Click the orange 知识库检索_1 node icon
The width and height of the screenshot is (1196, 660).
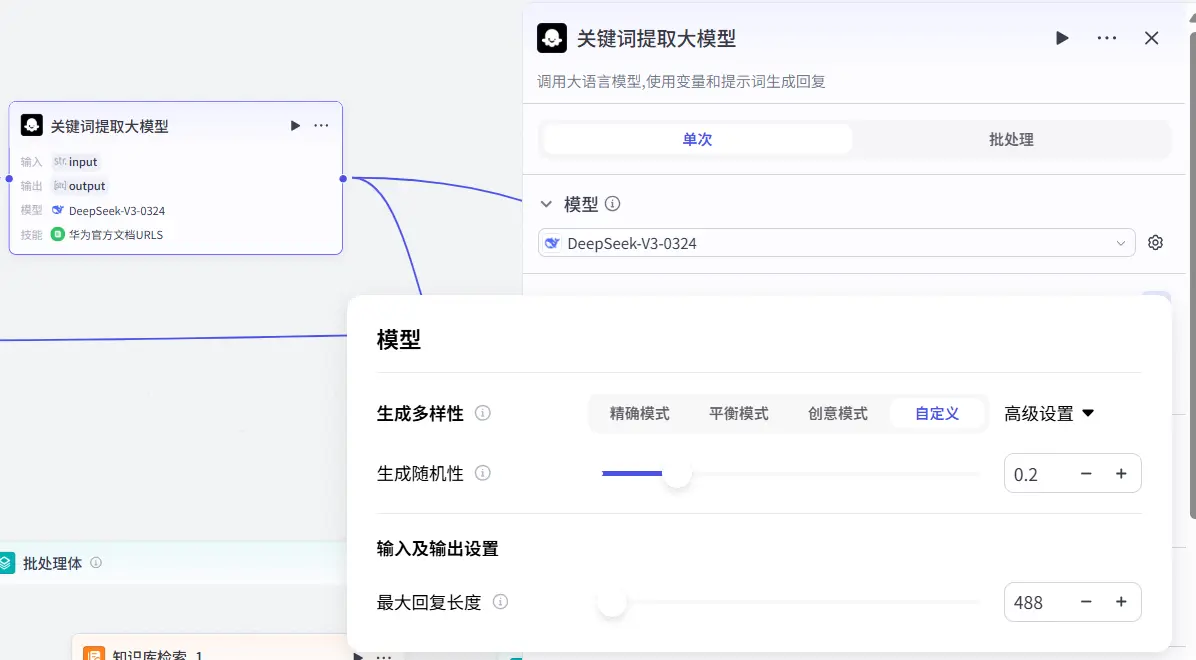click(94, 654)
